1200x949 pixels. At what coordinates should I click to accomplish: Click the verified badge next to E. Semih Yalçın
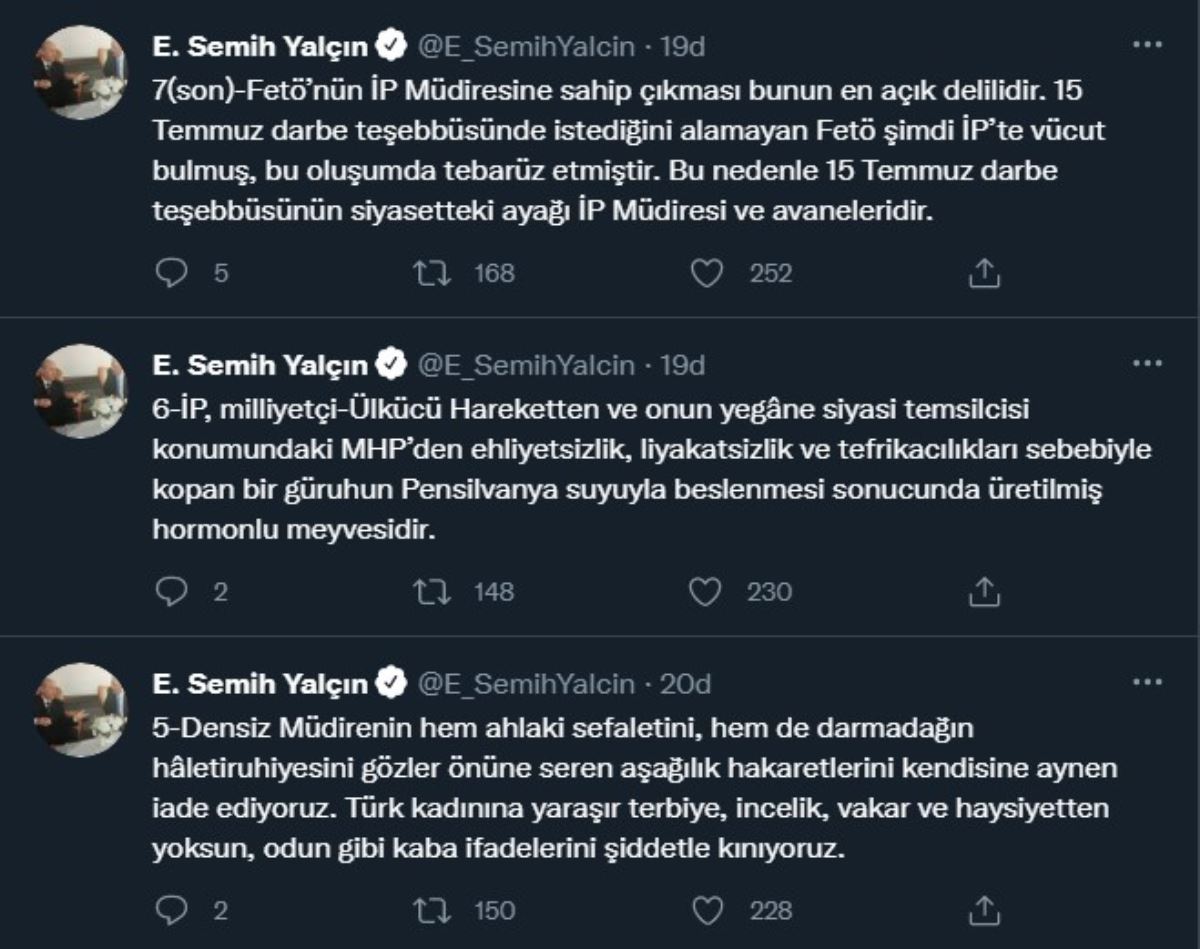[390, 44]
